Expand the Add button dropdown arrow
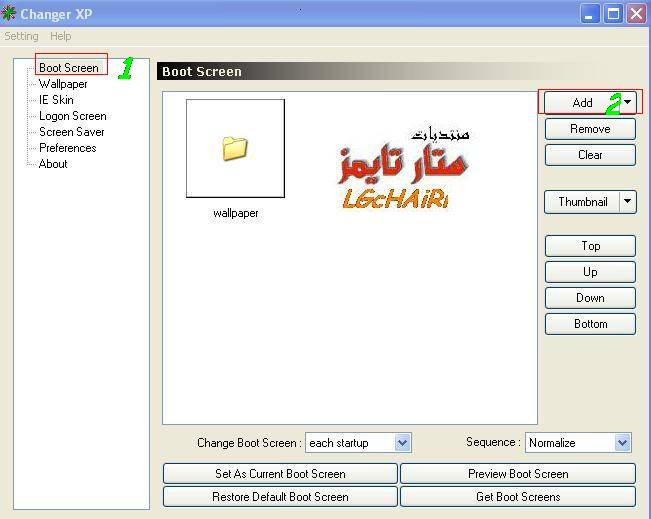Image resolution: width=651 pixels, height=519 pixels. point(628,102)
